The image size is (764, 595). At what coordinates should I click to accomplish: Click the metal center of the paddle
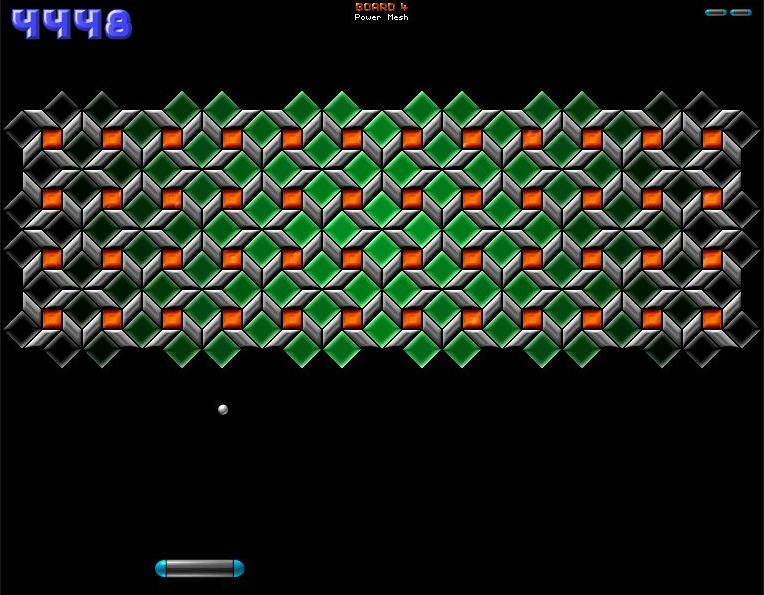200,568
